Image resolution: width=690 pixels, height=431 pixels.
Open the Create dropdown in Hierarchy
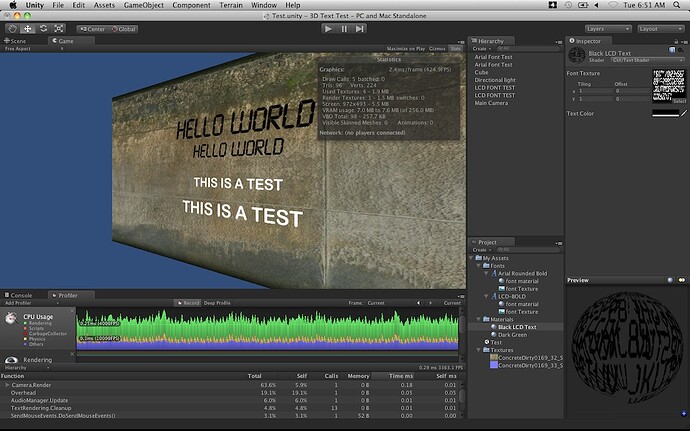[482, 49]
